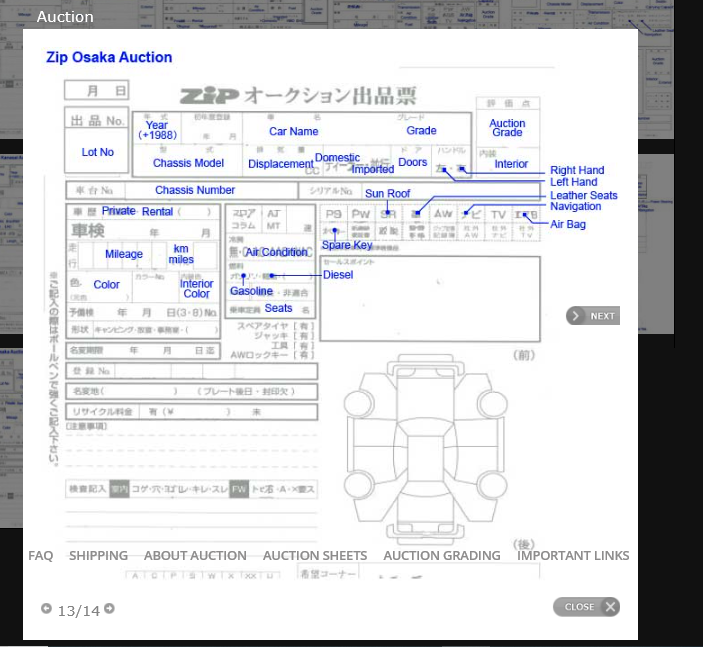Open the SHIPPING menu item
Viewport: 703px width, 647px height.
click(x=98, y=555)
